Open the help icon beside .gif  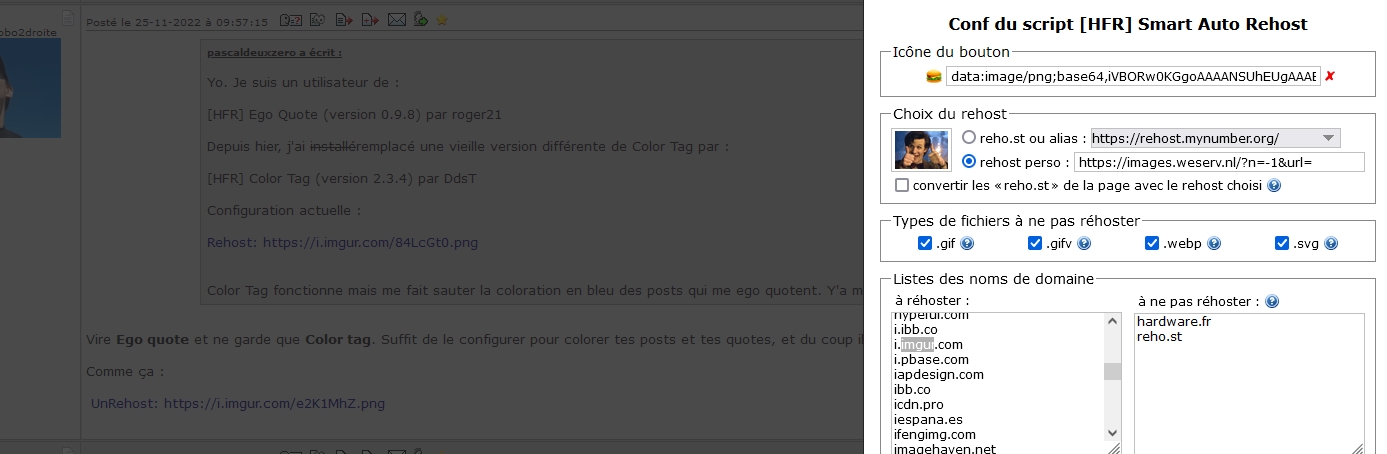967,243
